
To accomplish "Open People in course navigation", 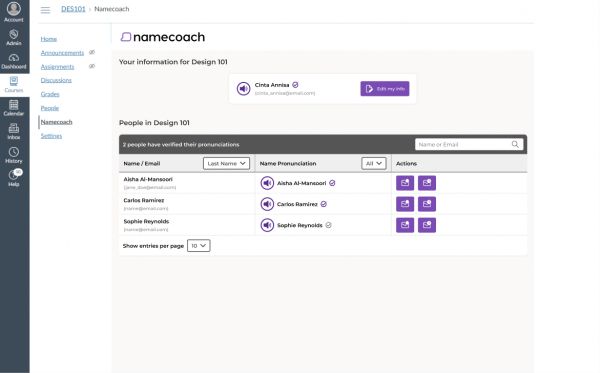I will click(50, 108).
